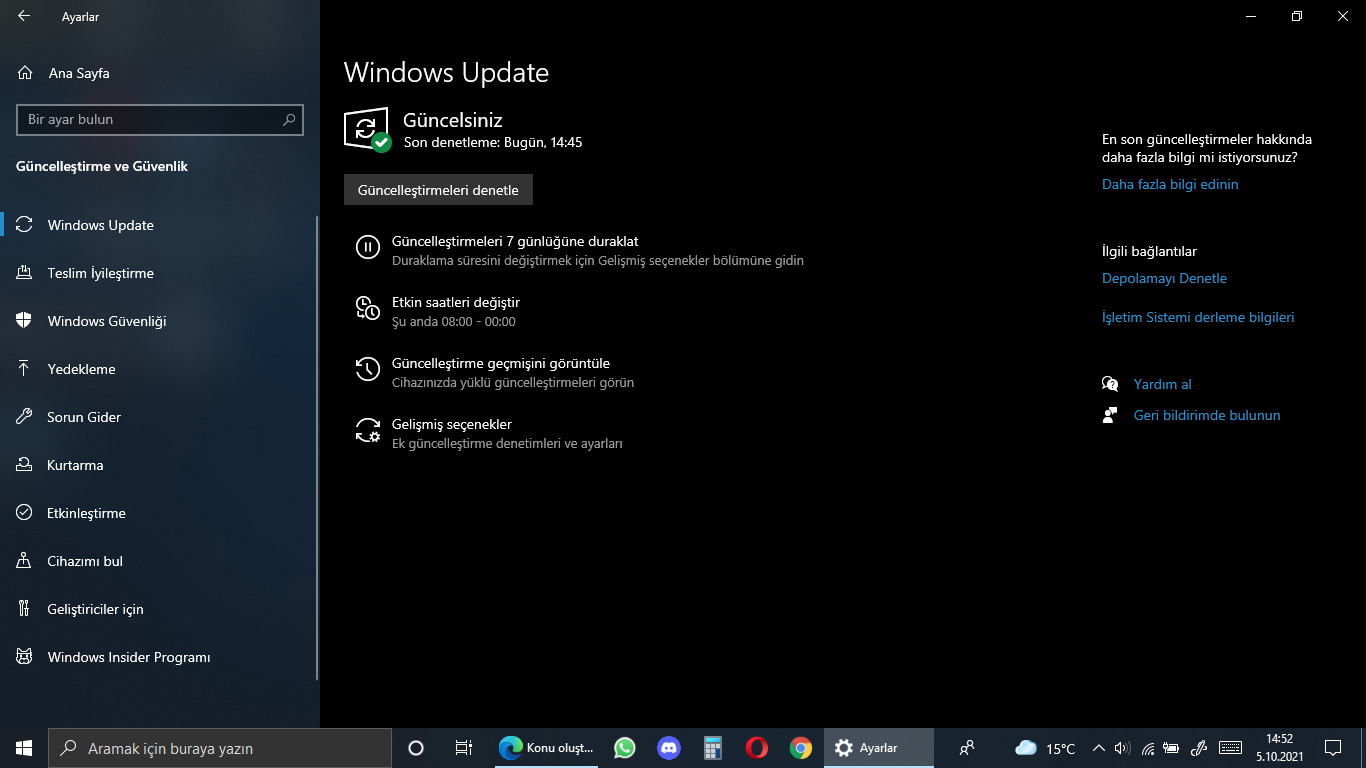Go to the Yedekleme section
Viewport: 1366px width, 768px height.
click(x=160, y=369)
